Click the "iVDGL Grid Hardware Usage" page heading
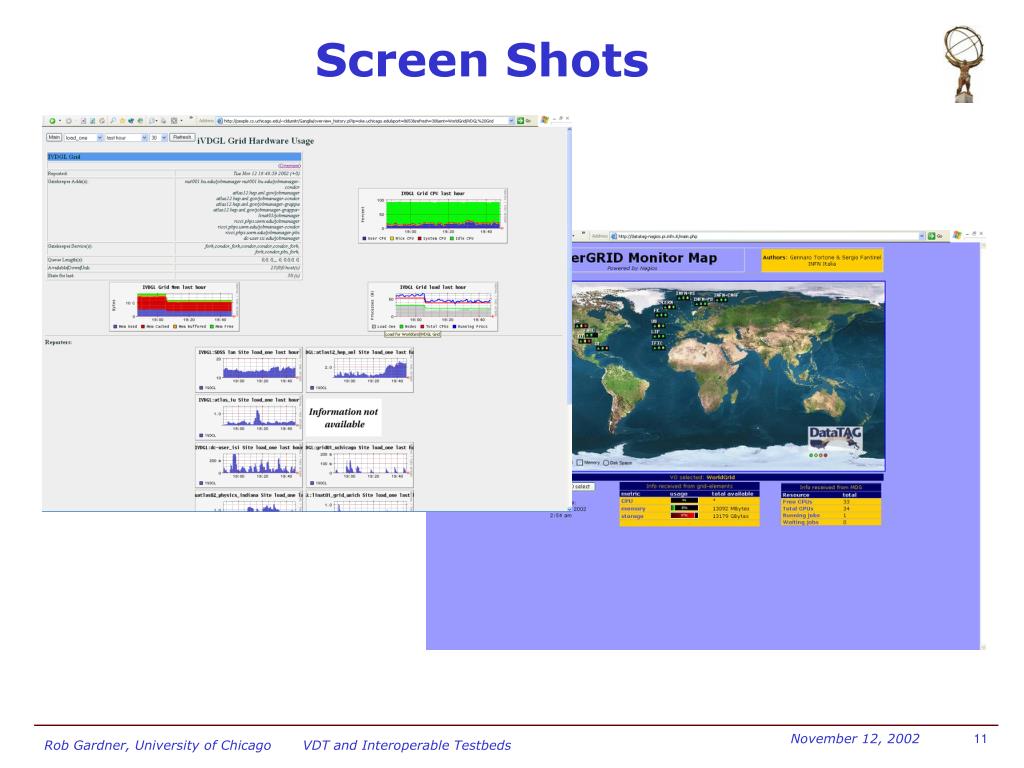The image size is (1024, 768). click(x=255, y=140)
